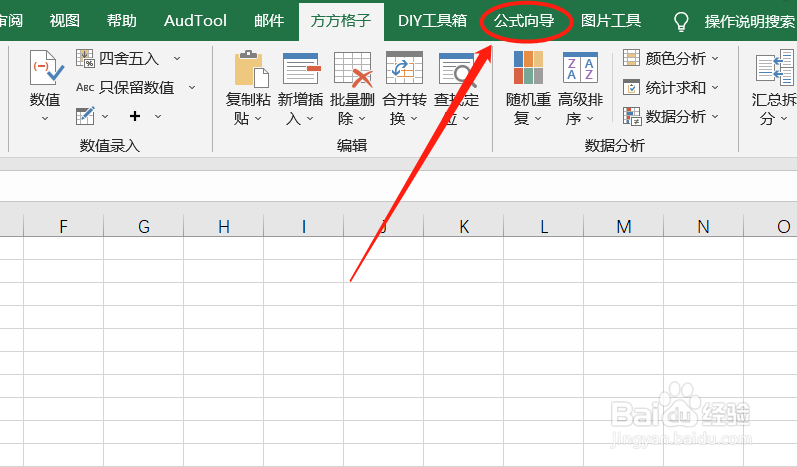Click the 数值 document checkmark icon
Screen dimensions: 797x467
click(x=46, y=68)
